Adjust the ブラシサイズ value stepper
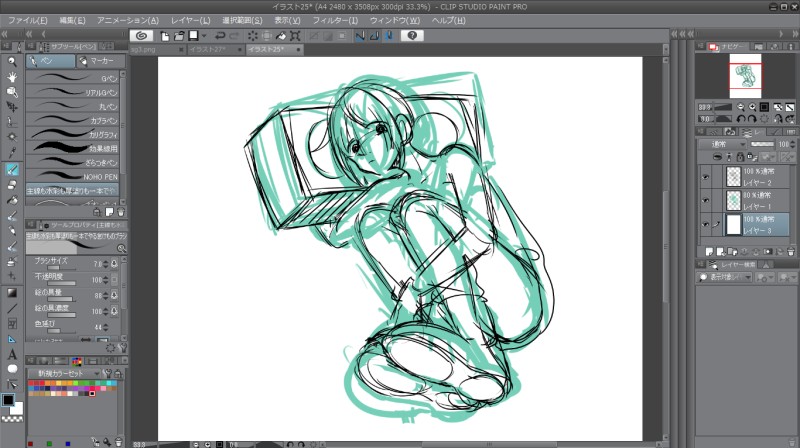The height and width of the screenshot is (448, 800). tap(105, 264)
